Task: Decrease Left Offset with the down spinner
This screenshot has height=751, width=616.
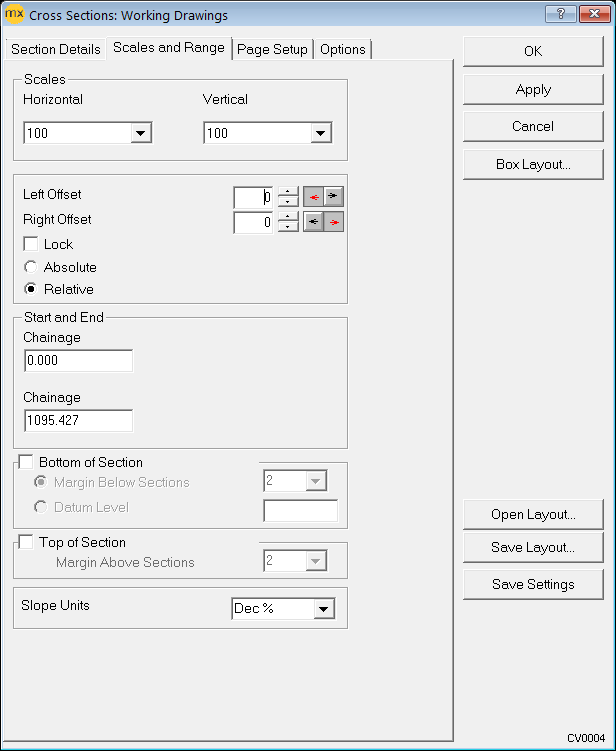Action: coord(288,202)
